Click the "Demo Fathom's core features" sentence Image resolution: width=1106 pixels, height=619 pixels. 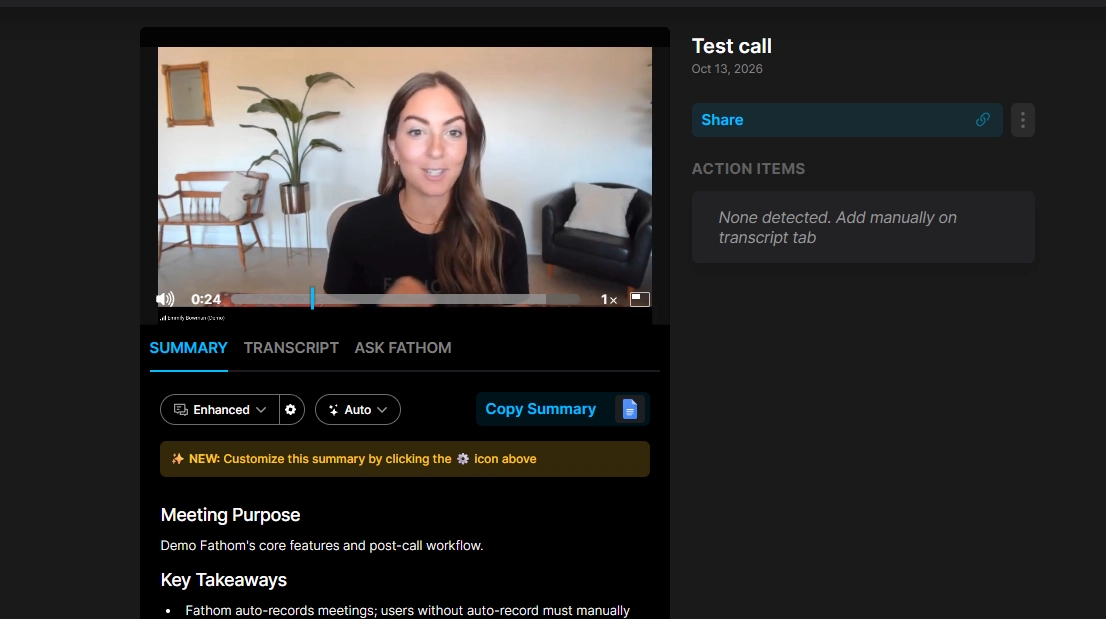point(322,546)
